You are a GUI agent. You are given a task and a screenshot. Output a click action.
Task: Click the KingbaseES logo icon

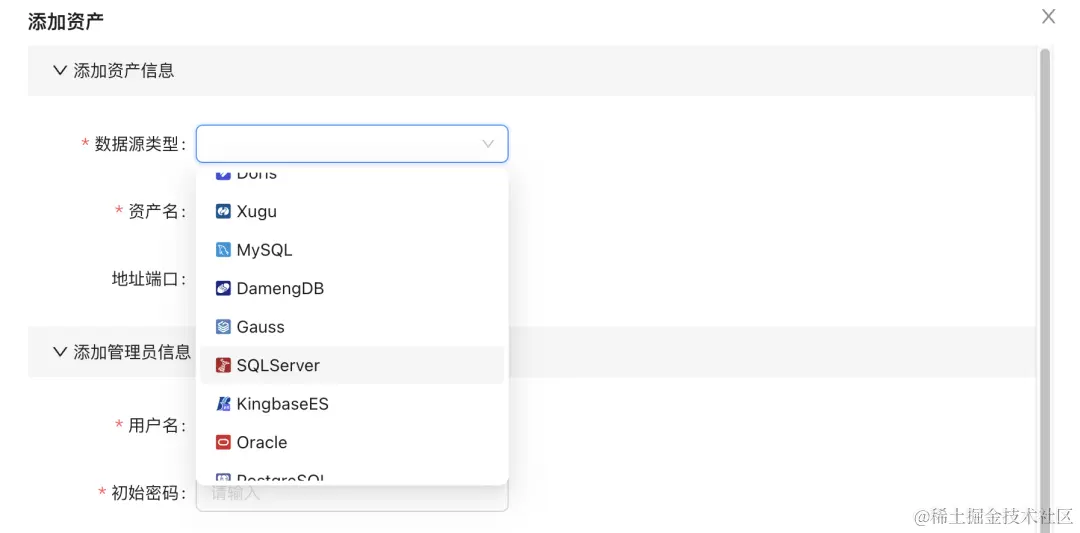pos(224,404)
